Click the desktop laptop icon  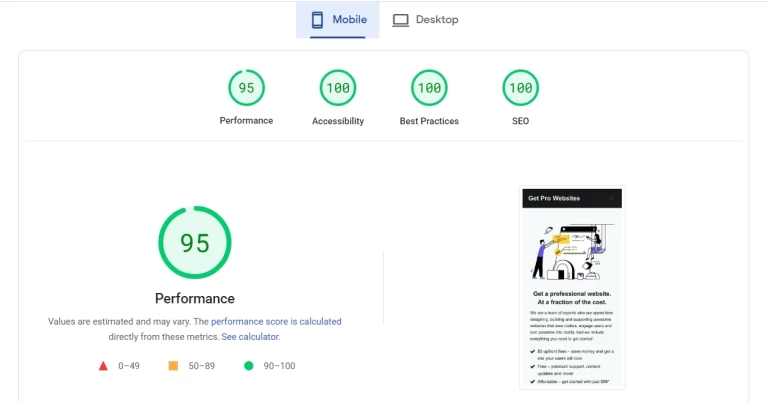click(x=400, y=20)
